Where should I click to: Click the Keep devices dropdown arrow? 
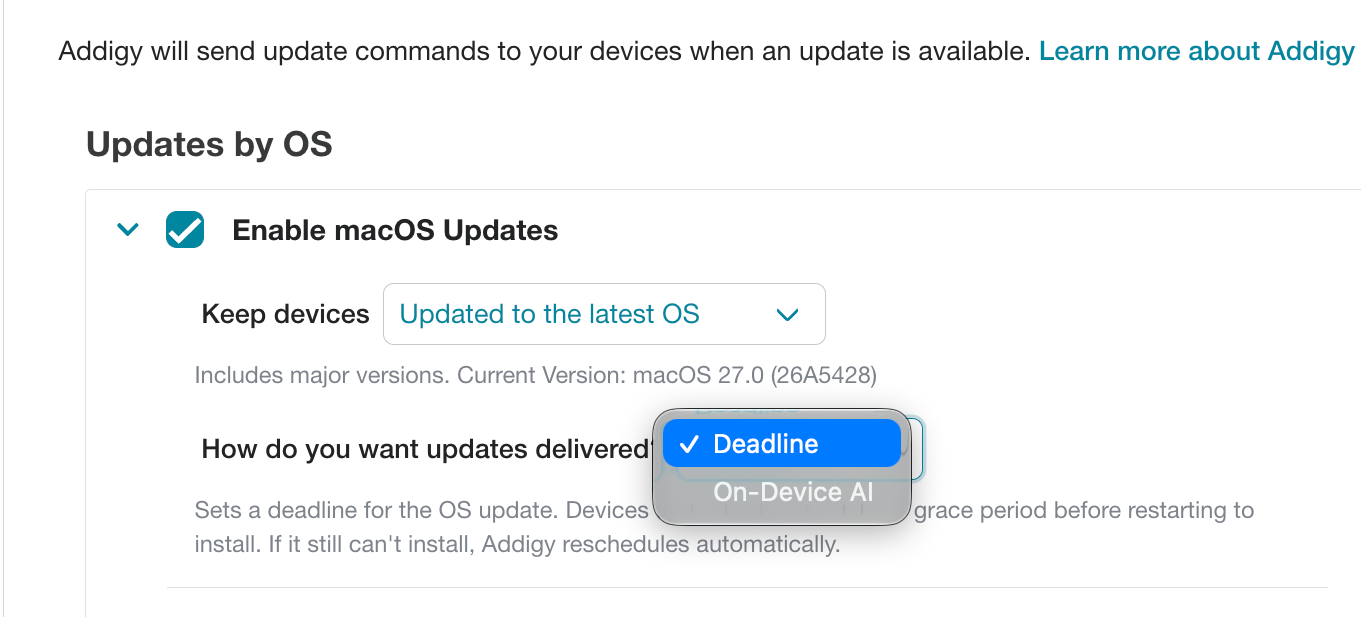click(x=788, y=315)
